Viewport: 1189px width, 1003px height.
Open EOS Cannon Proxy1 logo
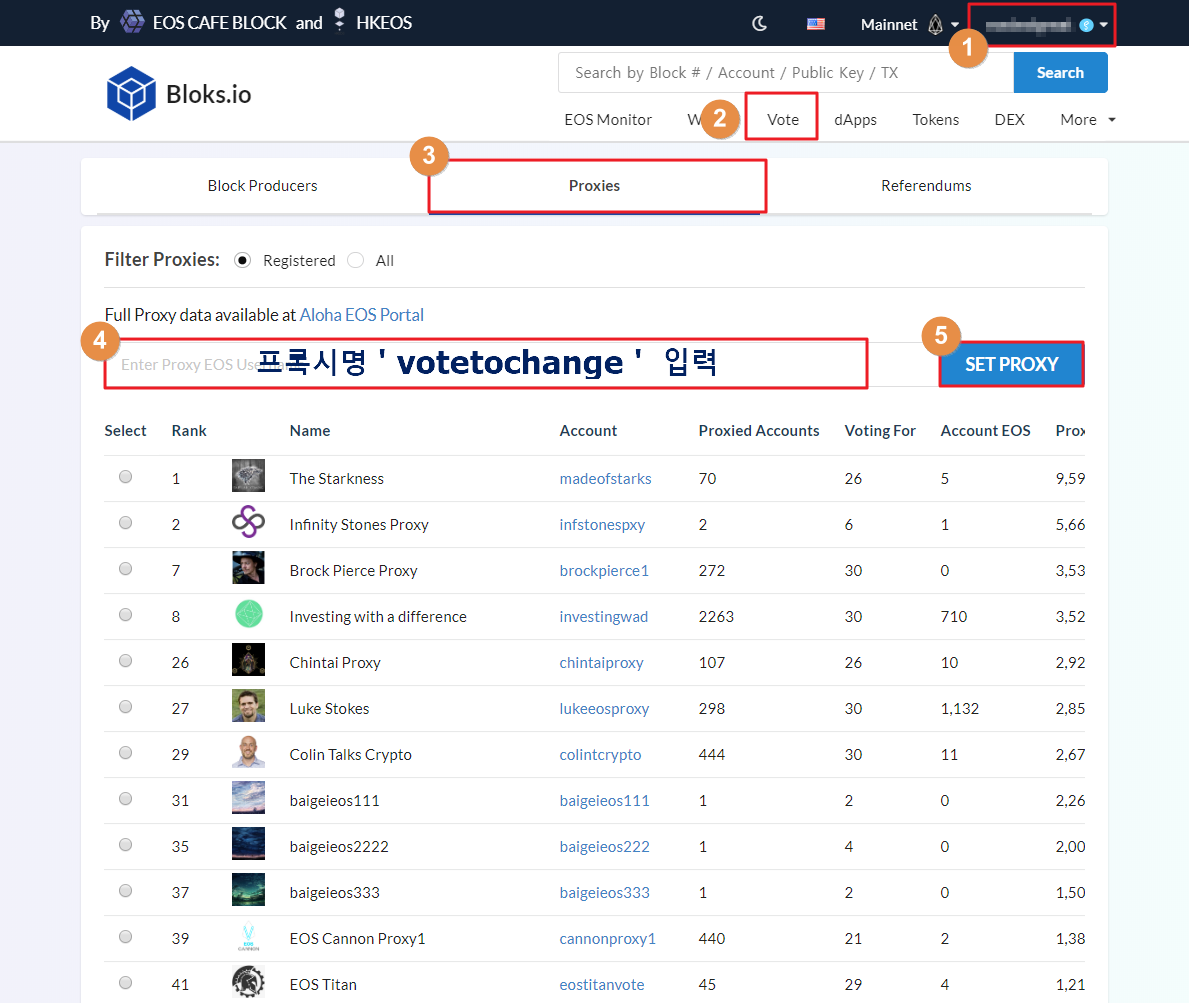click(248, 936)
